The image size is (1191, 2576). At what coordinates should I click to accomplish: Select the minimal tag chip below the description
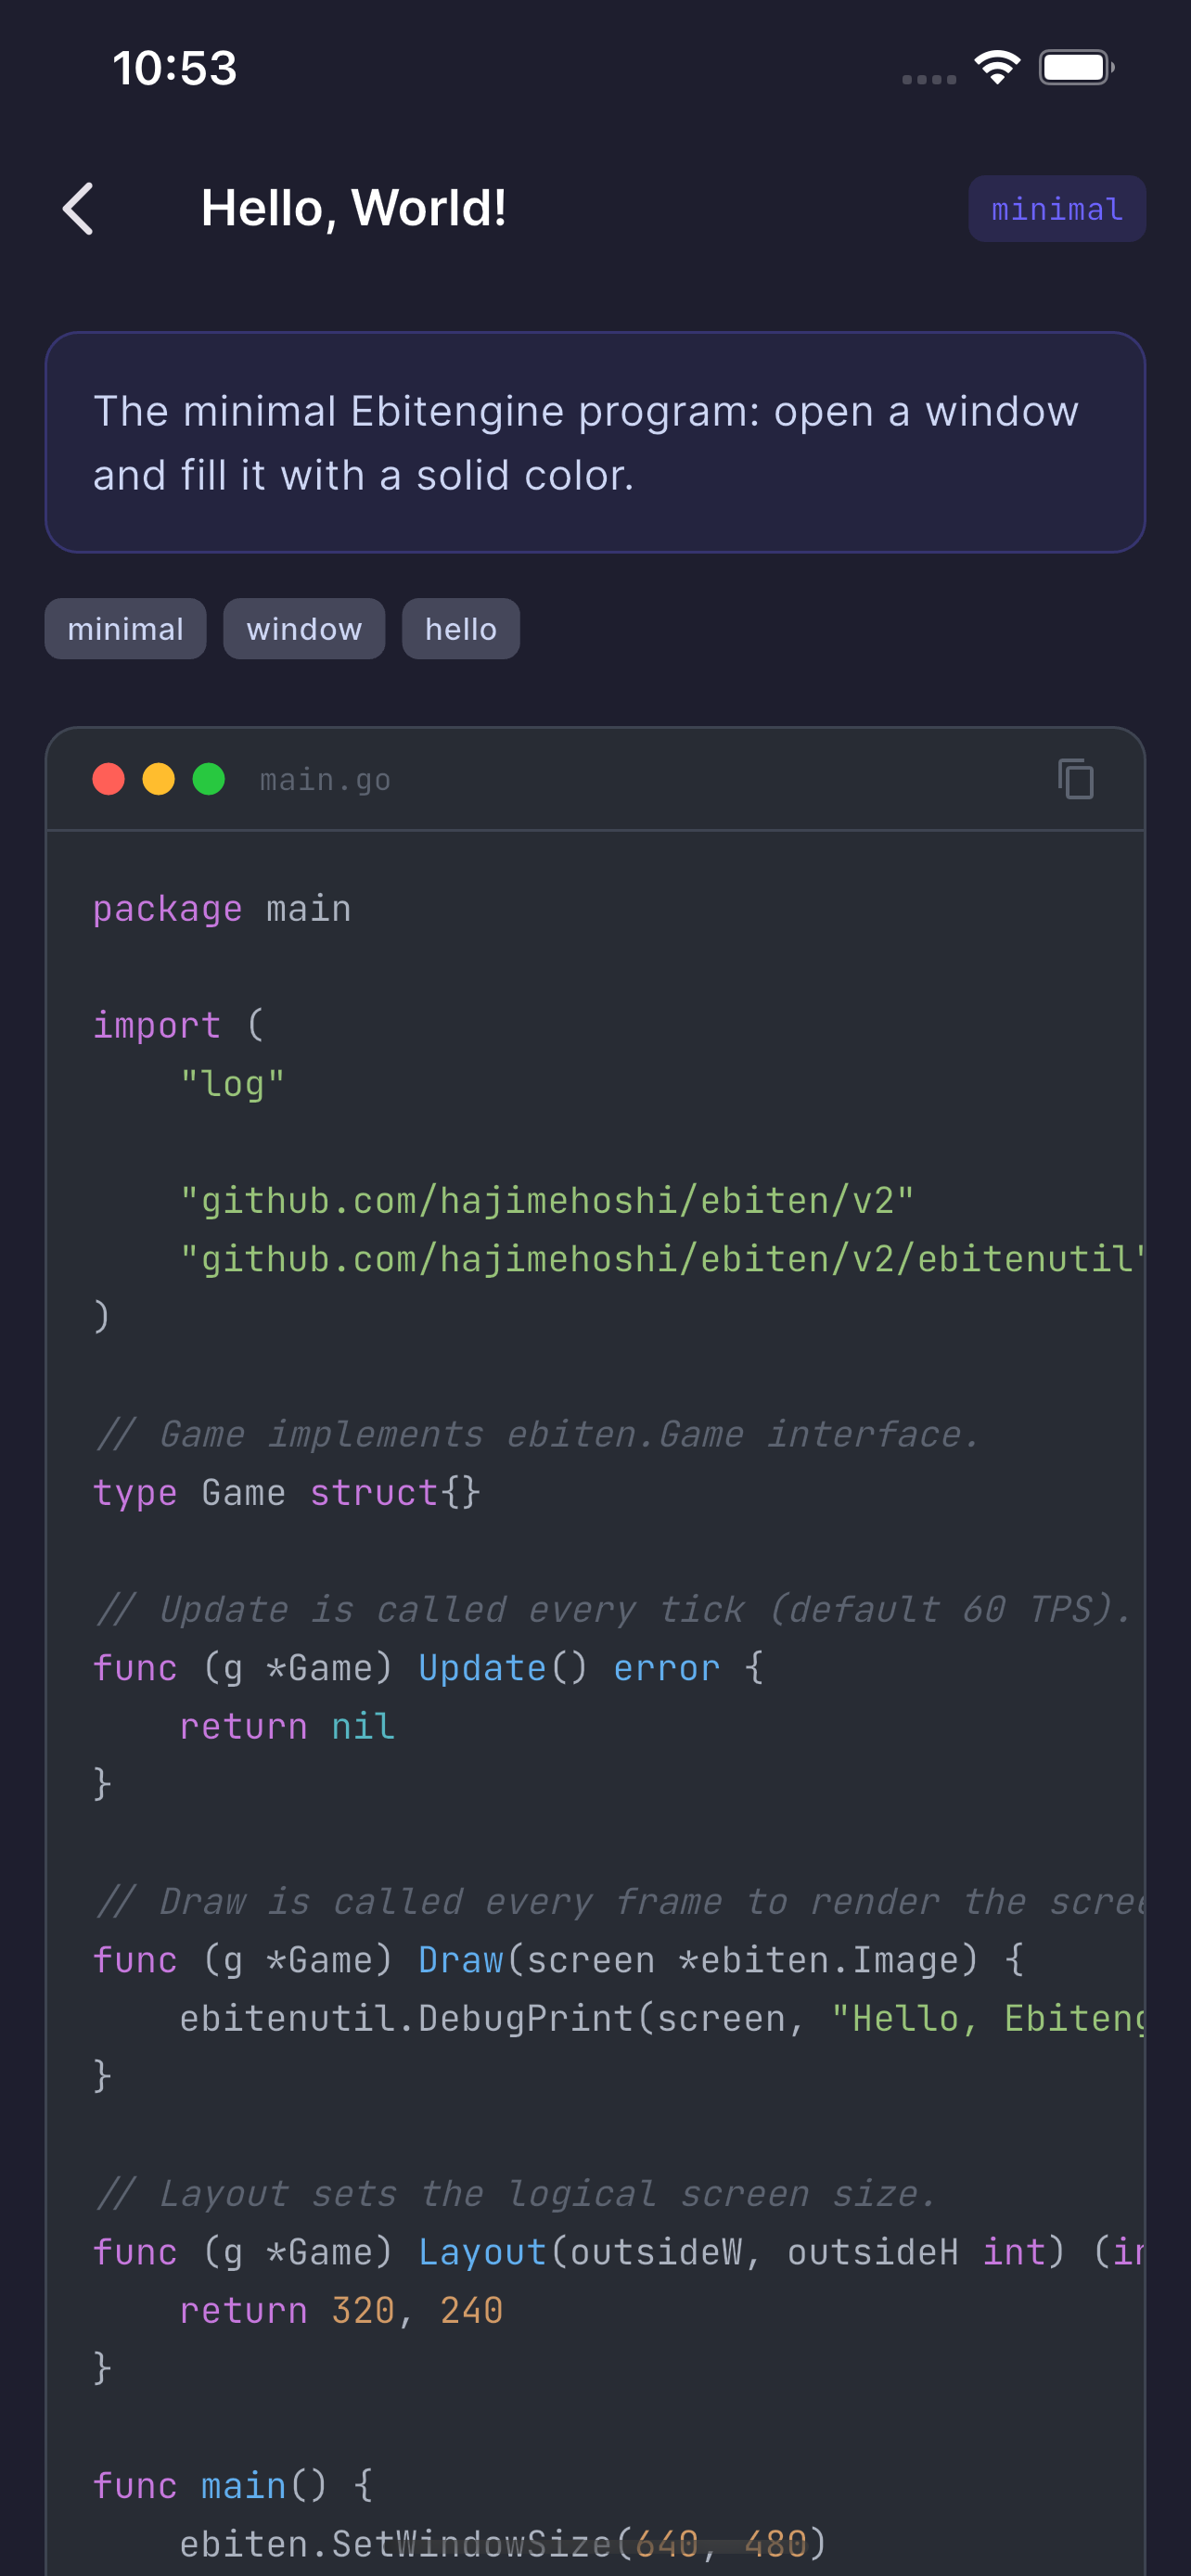(126, 629)
